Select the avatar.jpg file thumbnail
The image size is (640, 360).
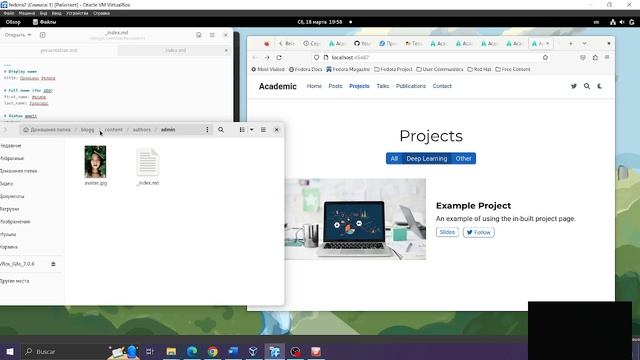95,162
